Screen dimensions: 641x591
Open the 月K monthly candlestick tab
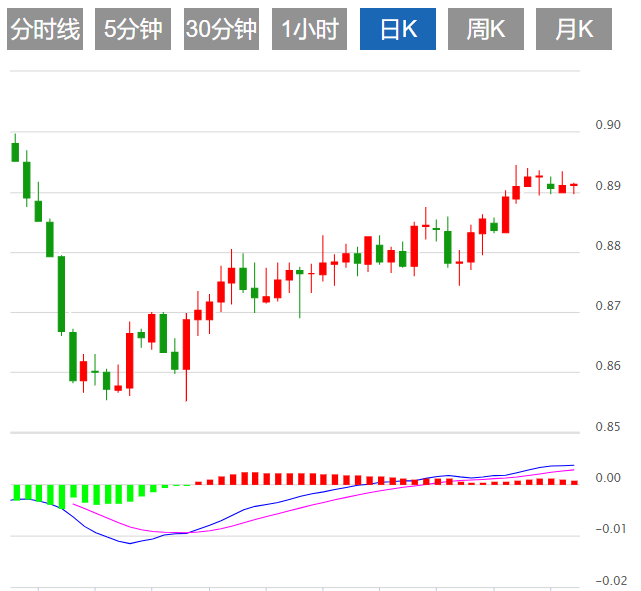574,29
